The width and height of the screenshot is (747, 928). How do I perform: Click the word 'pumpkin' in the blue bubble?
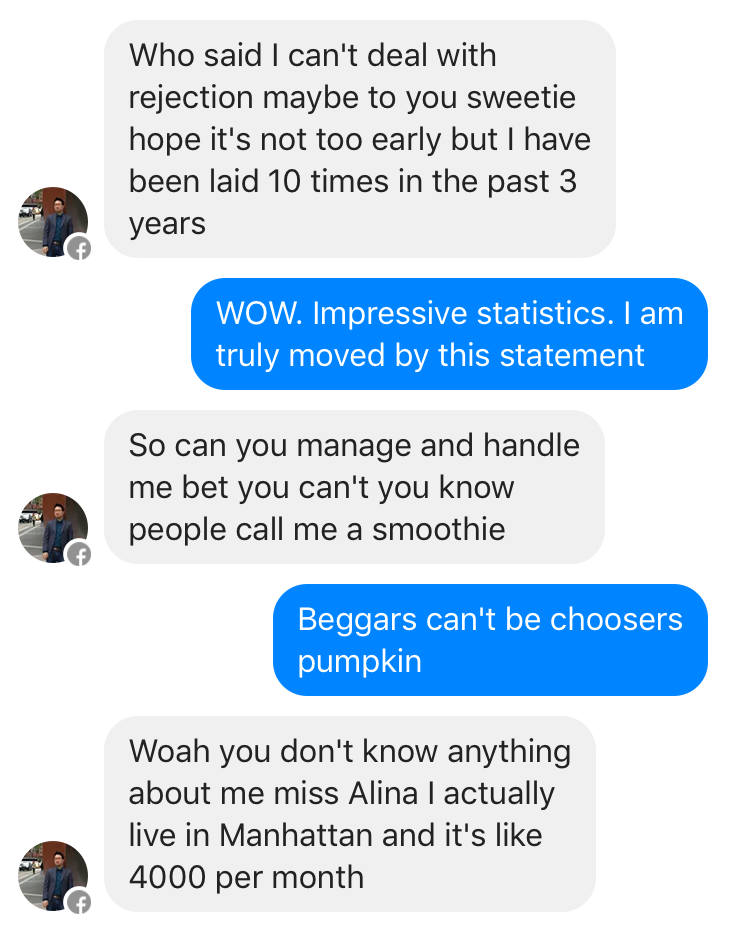click(x=359, y=662)
